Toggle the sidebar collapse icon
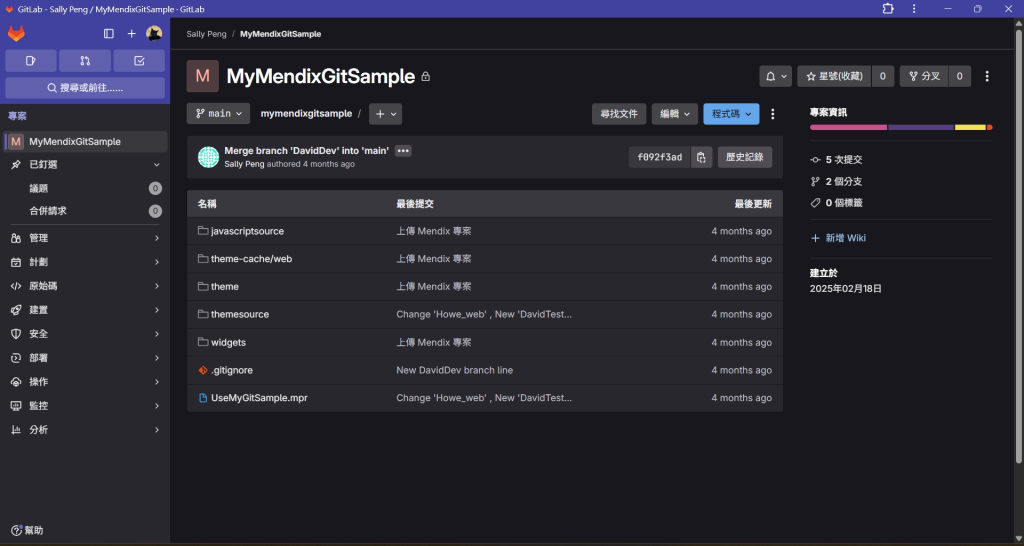This screenshot has height=546, width=1024. click(x=109, y=33)
